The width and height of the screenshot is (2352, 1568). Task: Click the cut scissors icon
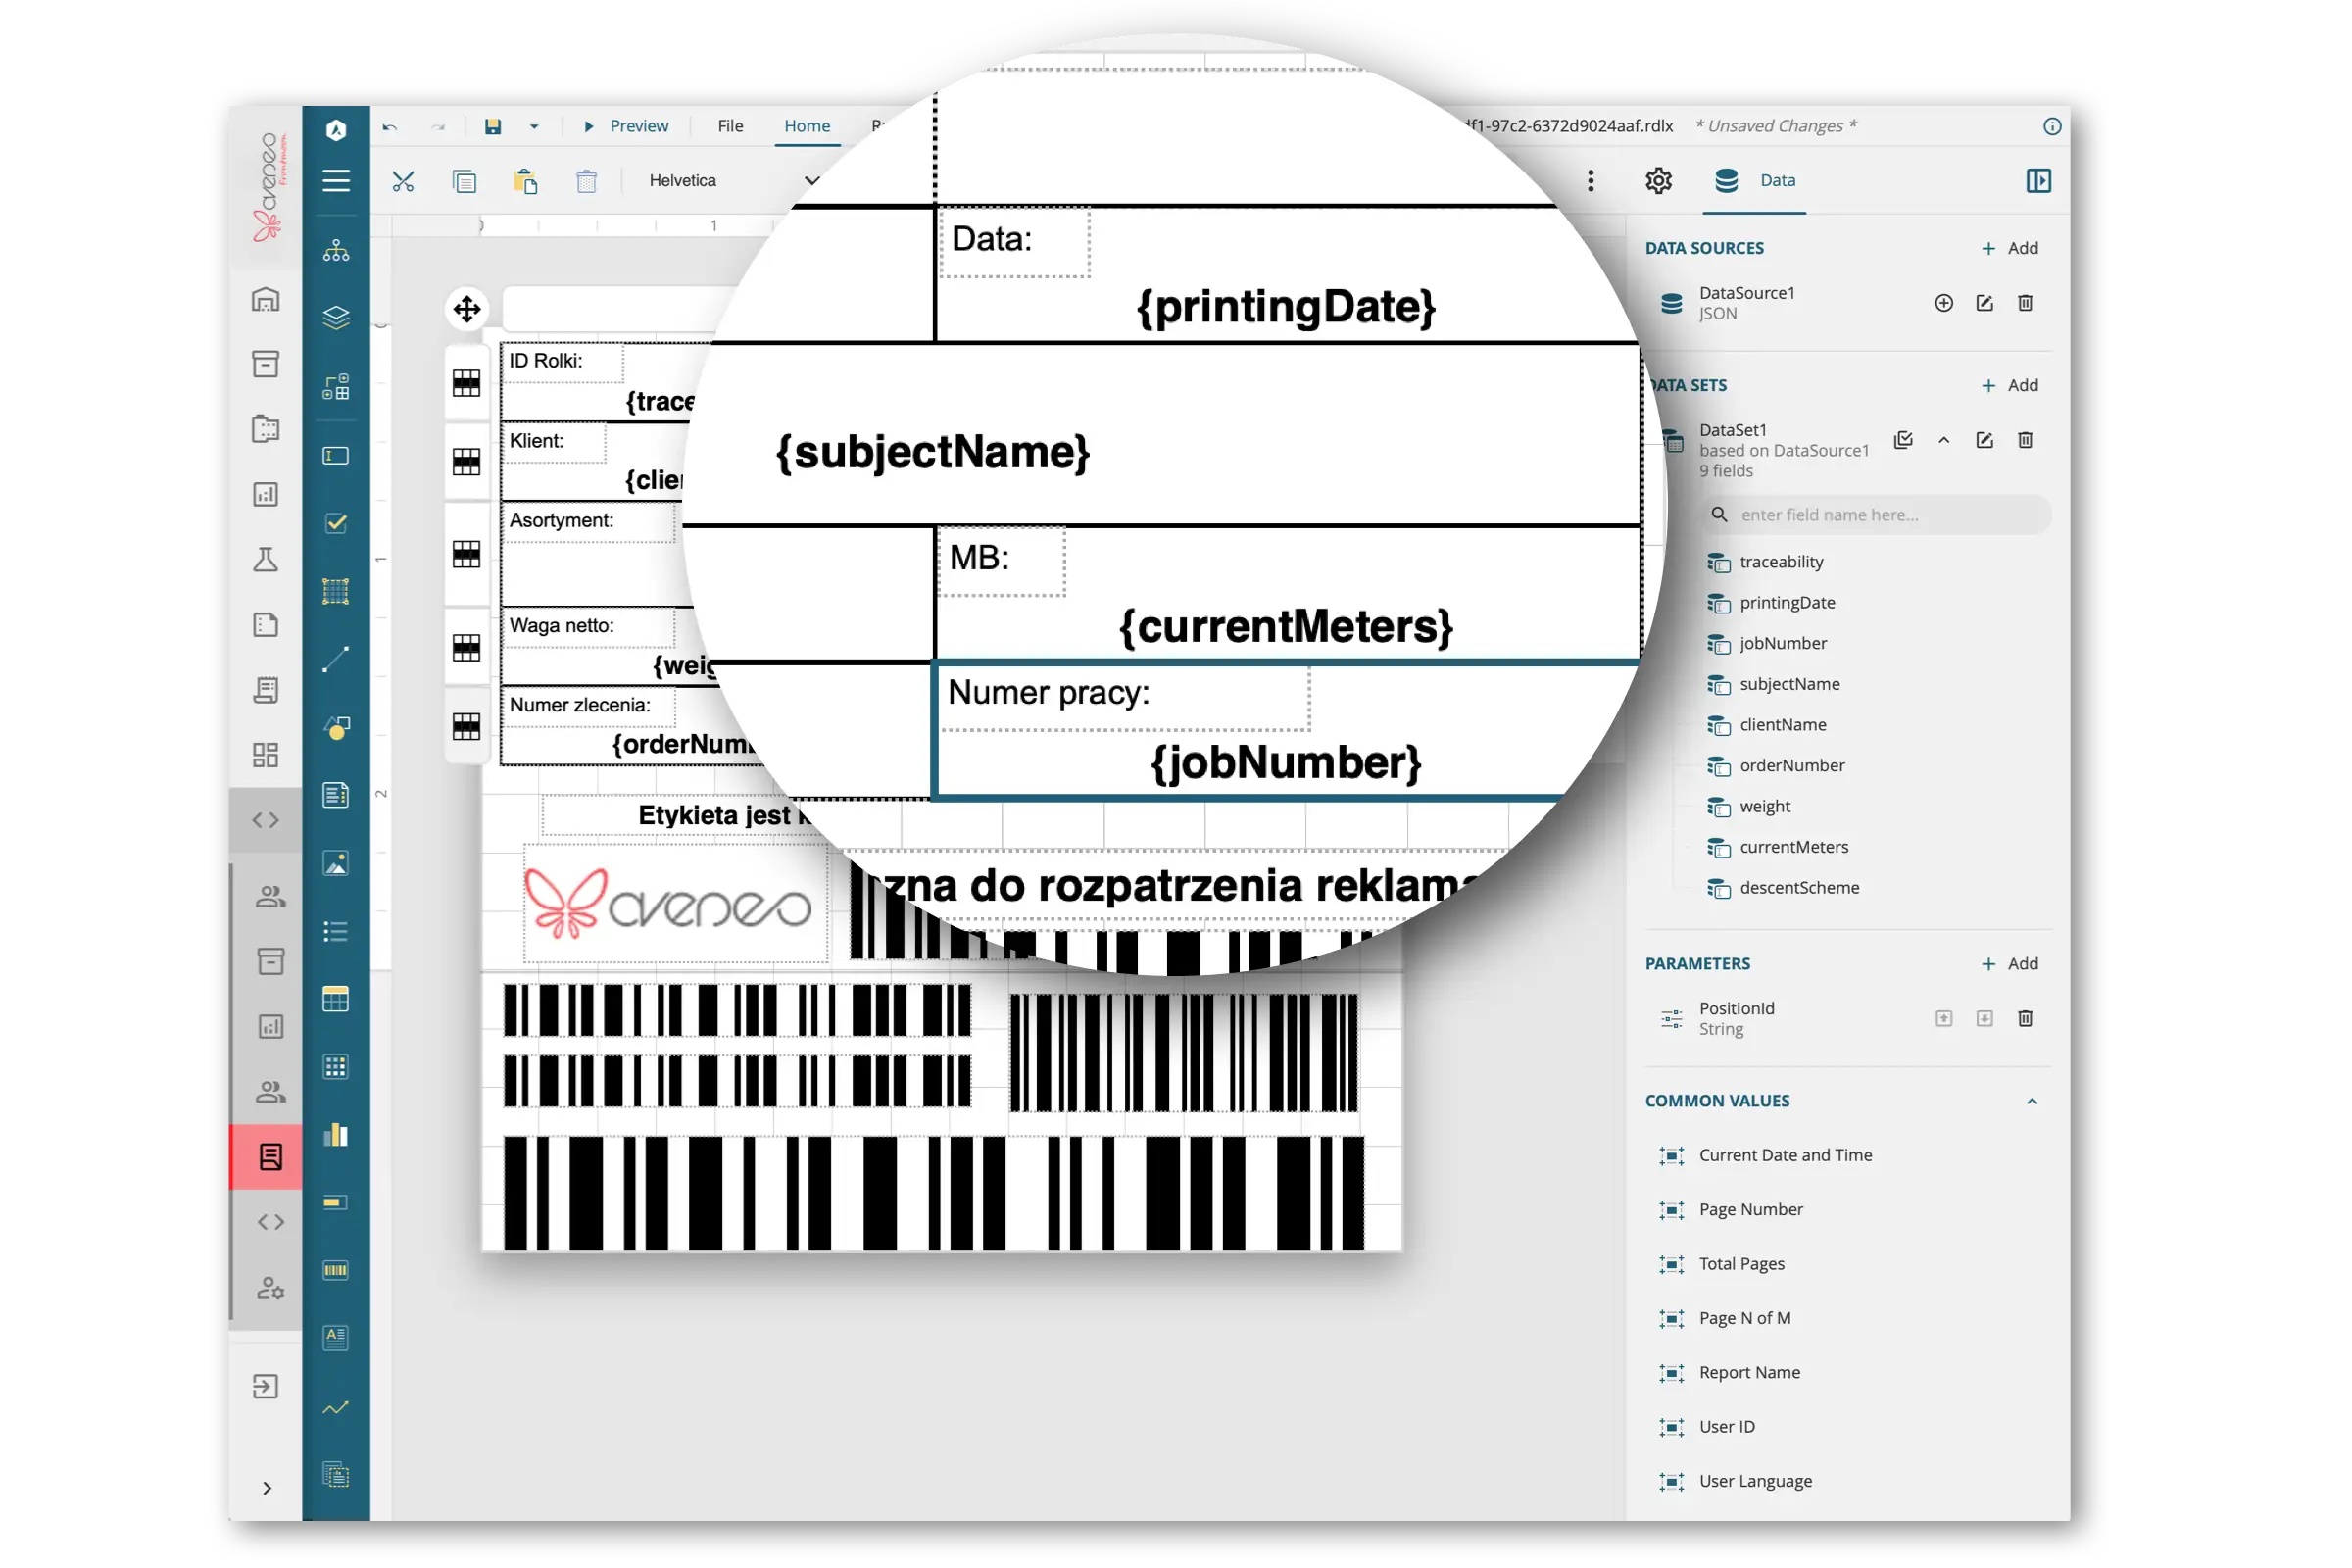tap(403, 181)
